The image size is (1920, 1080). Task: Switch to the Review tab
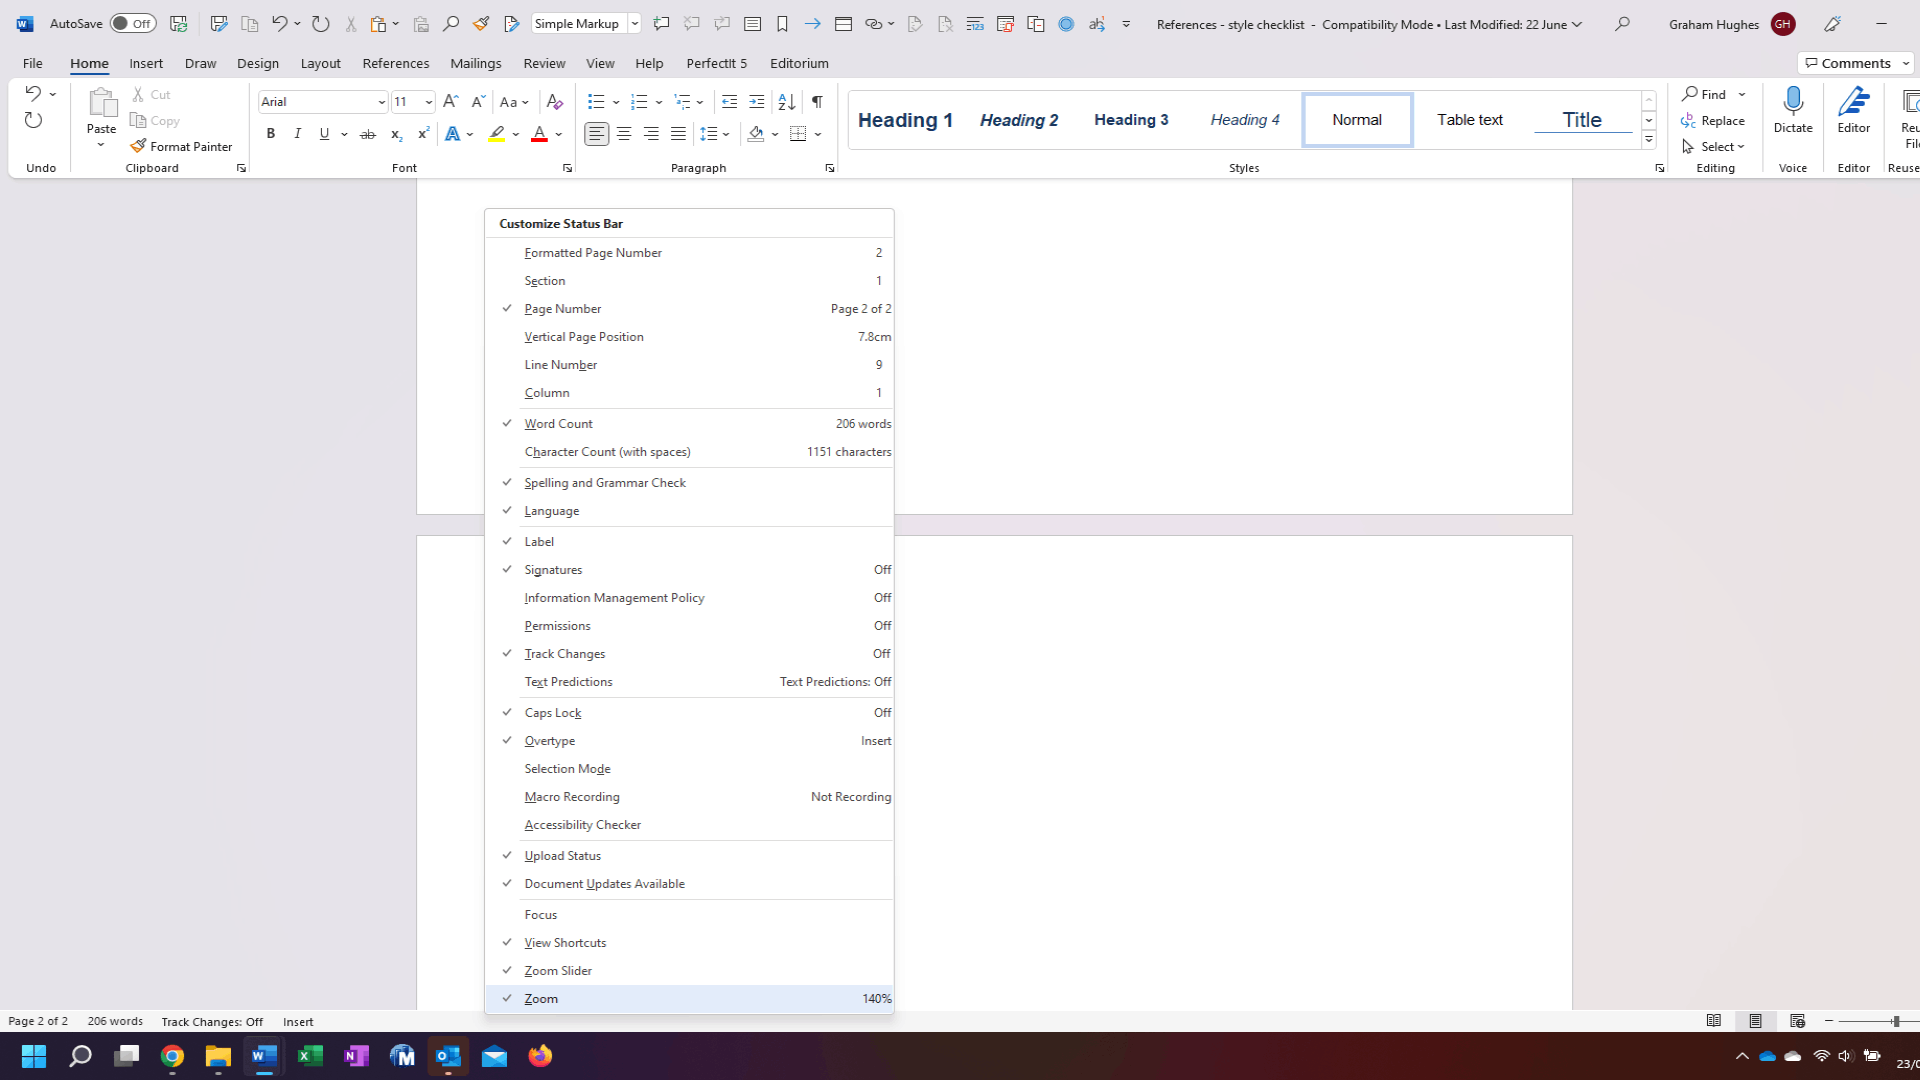[544, 63]
